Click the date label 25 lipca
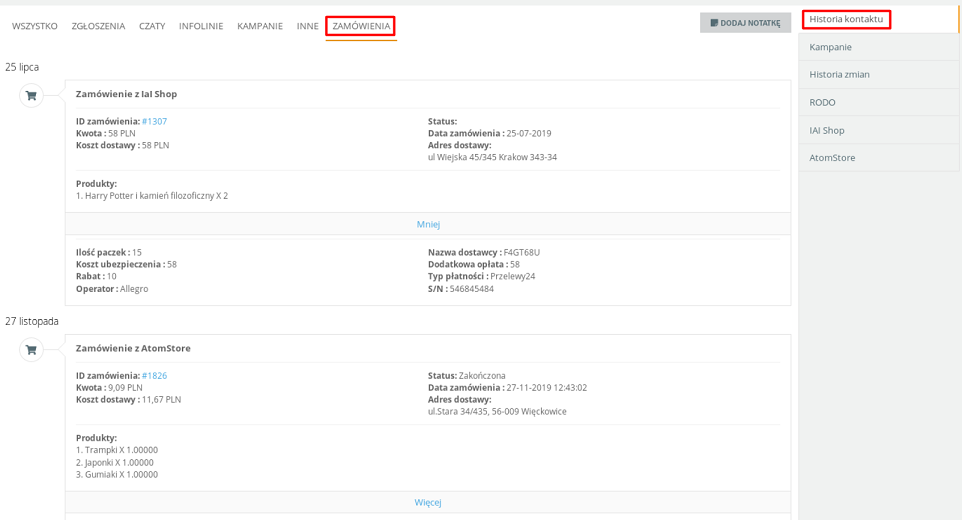 (x=22, y=67)
